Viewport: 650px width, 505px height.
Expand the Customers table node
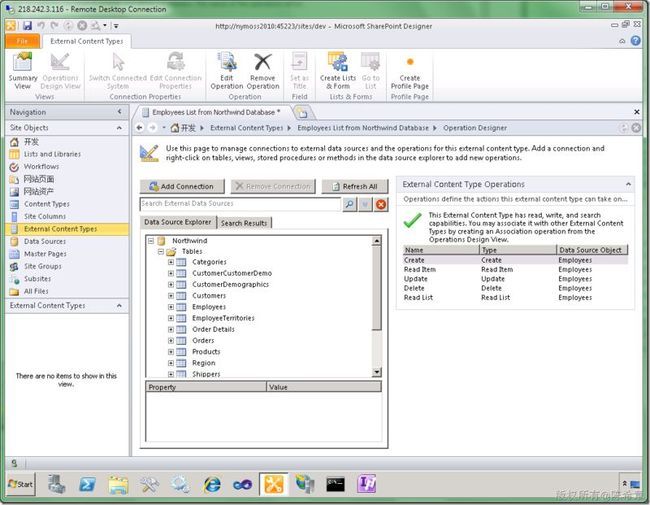[x=170, y=296]
